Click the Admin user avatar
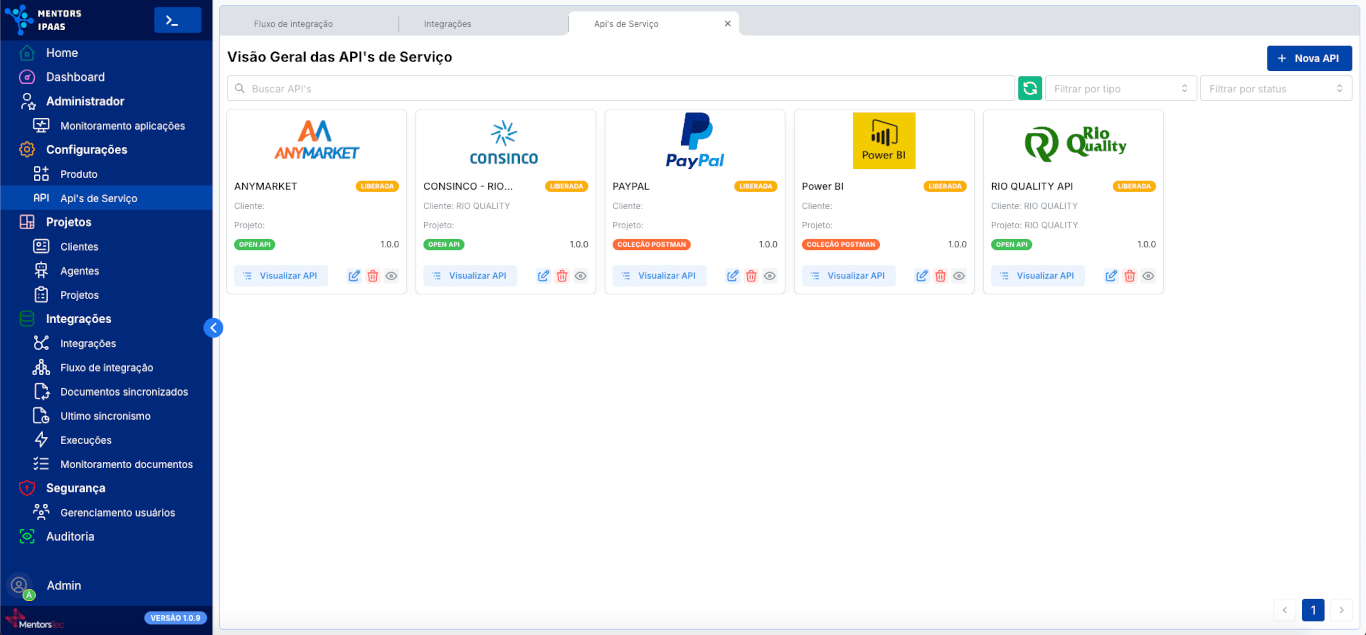 click(20, 586)
